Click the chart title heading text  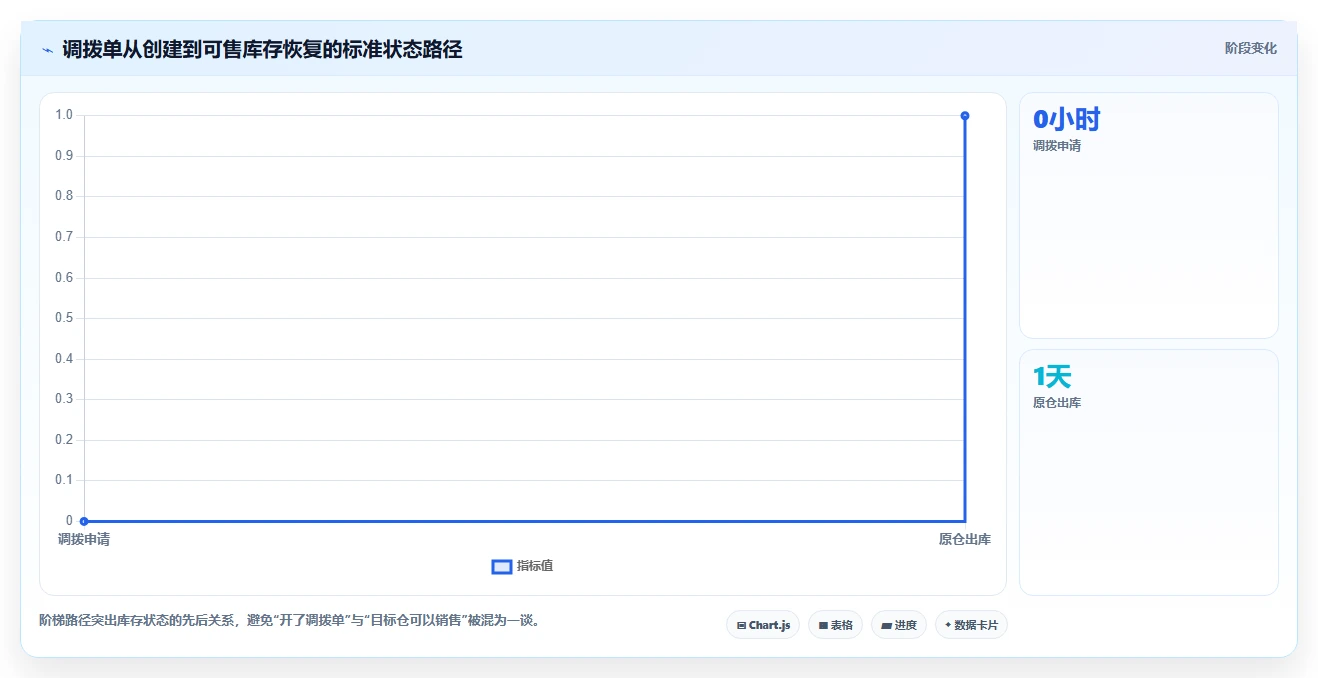tap(262, 50)
